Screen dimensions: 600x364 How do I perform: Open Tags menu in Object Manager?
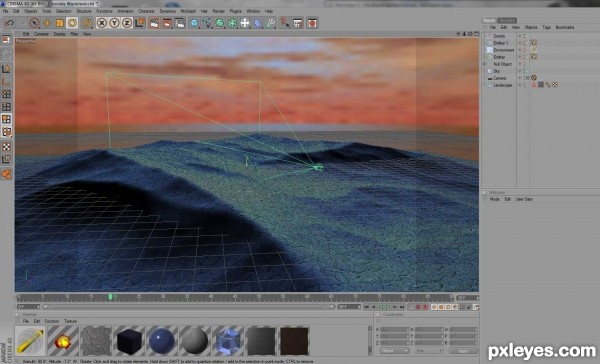coord(546,28)
